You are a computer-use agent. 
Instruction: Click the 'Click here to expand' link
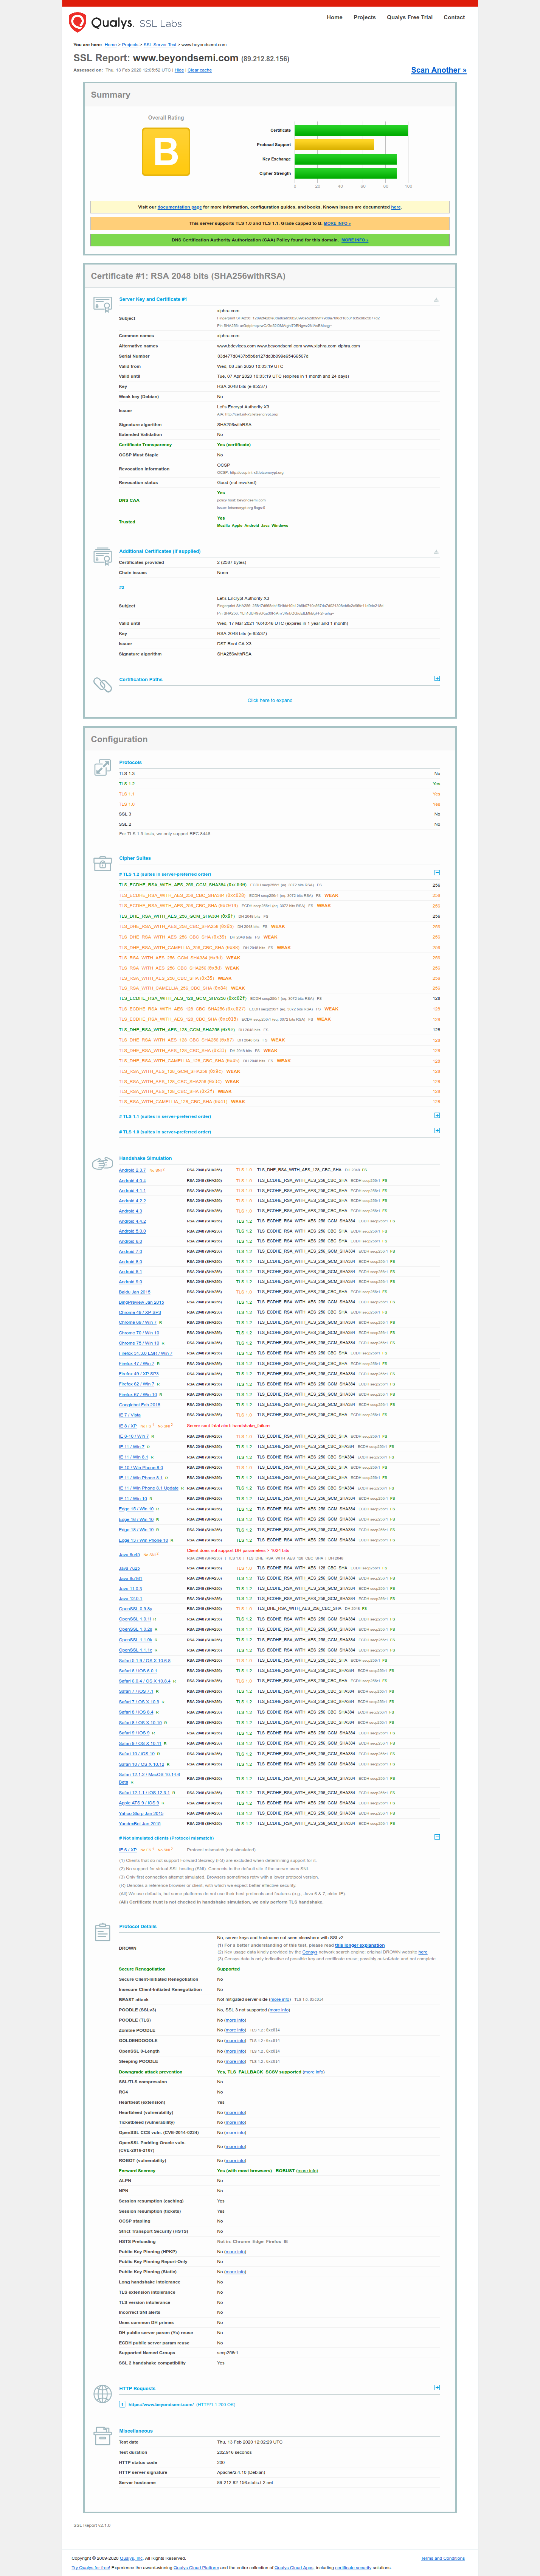pos(270,700)
